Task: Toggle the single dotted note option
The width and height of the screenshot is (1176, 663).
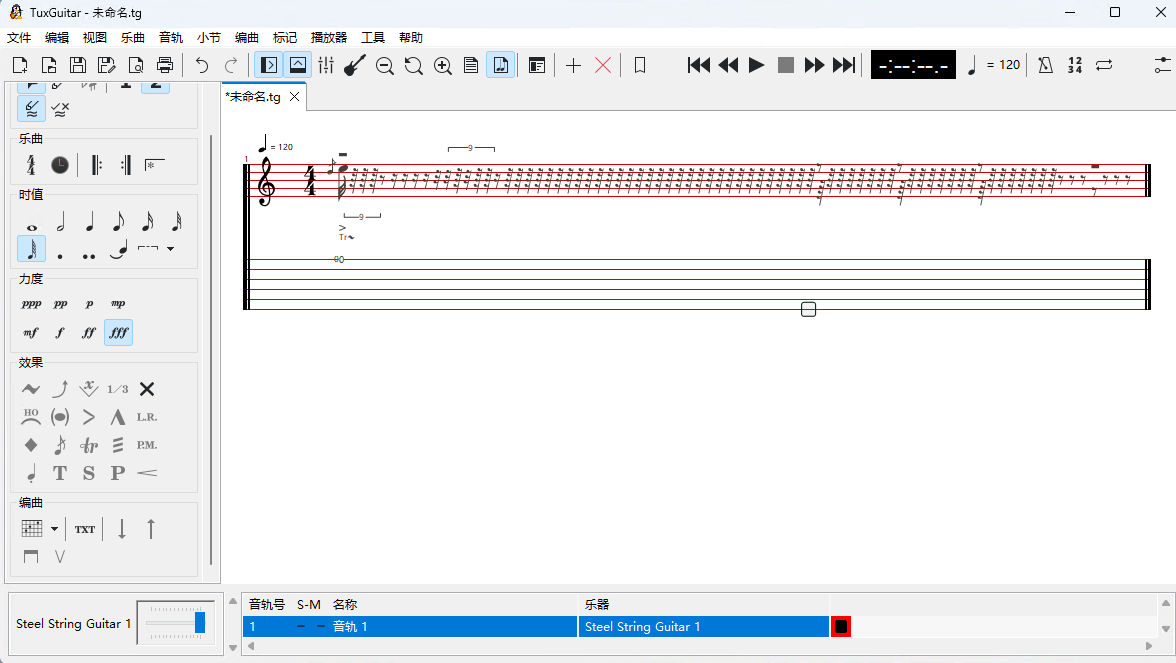Action: tap(60, 256)
